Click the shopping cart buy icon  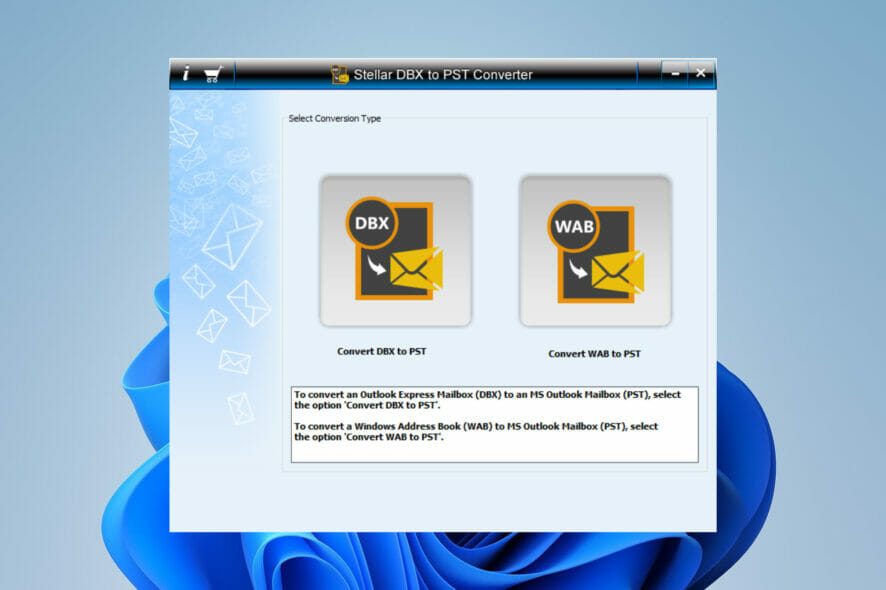pyautogui.click(x=213, y=74)
